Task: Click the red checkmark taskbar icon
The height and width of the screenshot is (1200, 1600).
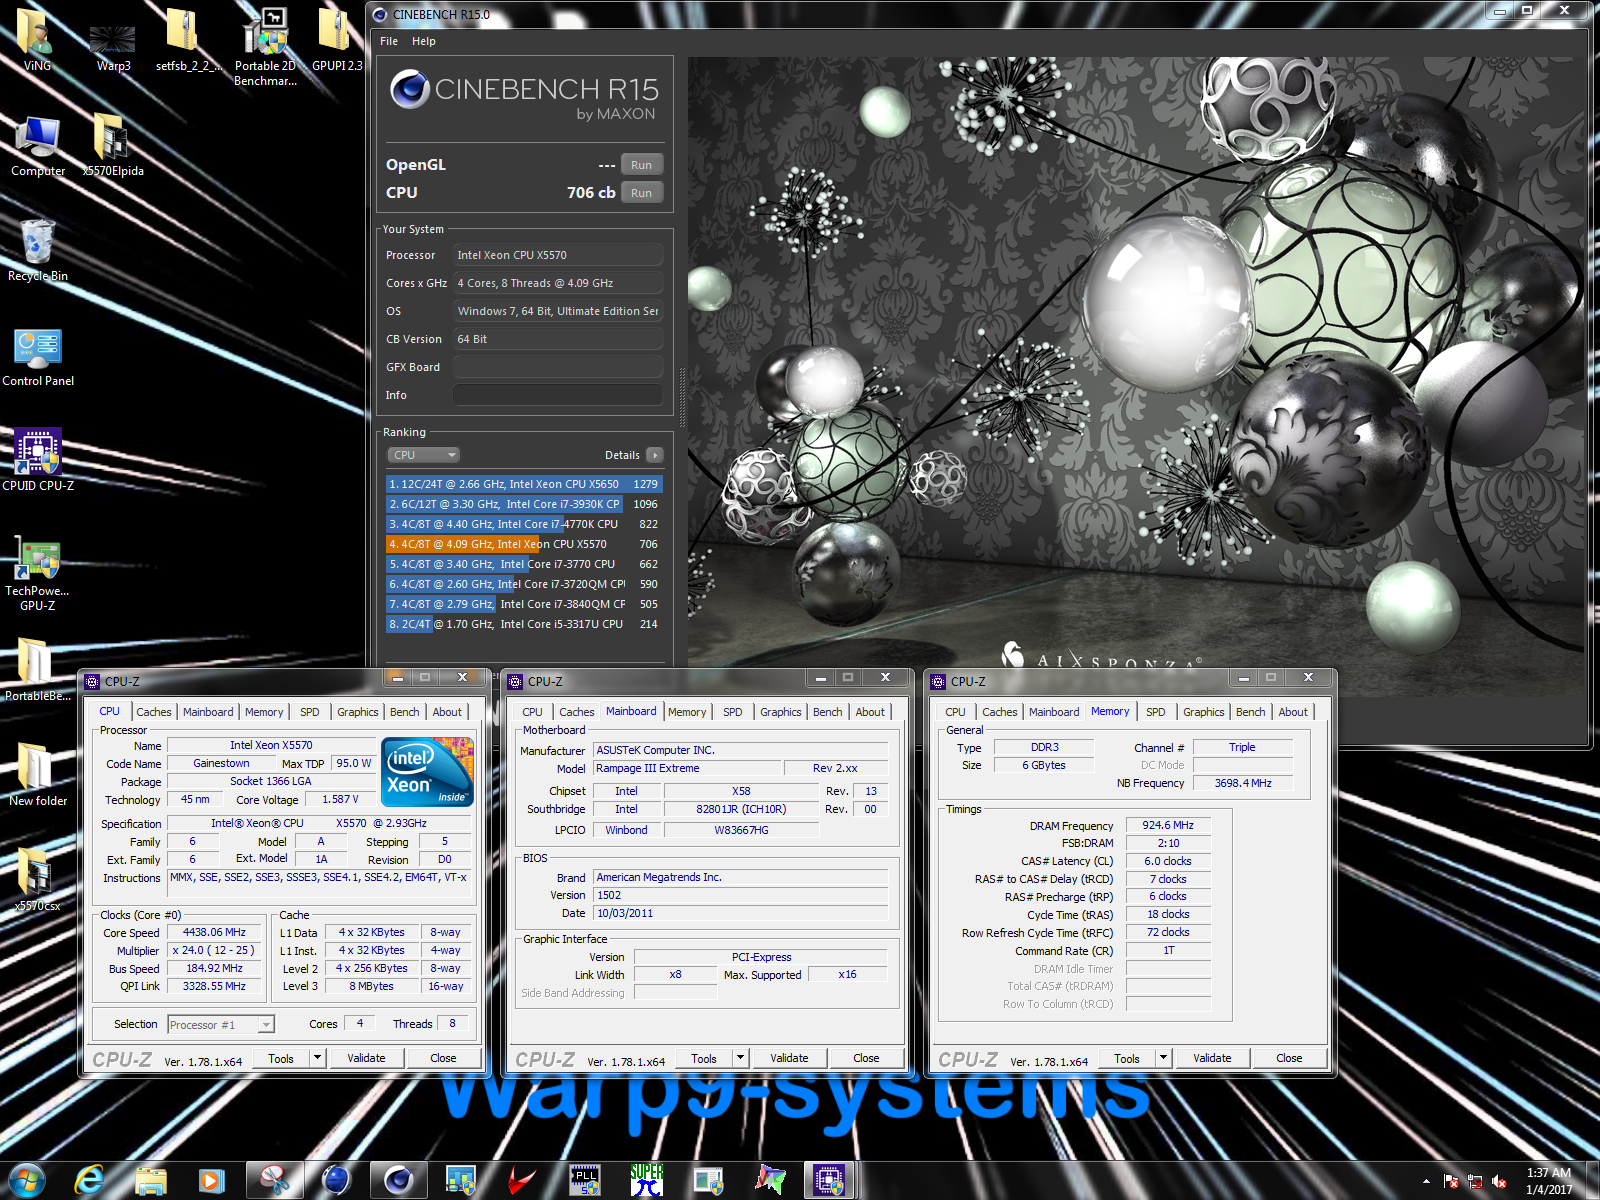Action: [x=521, y=1180]
